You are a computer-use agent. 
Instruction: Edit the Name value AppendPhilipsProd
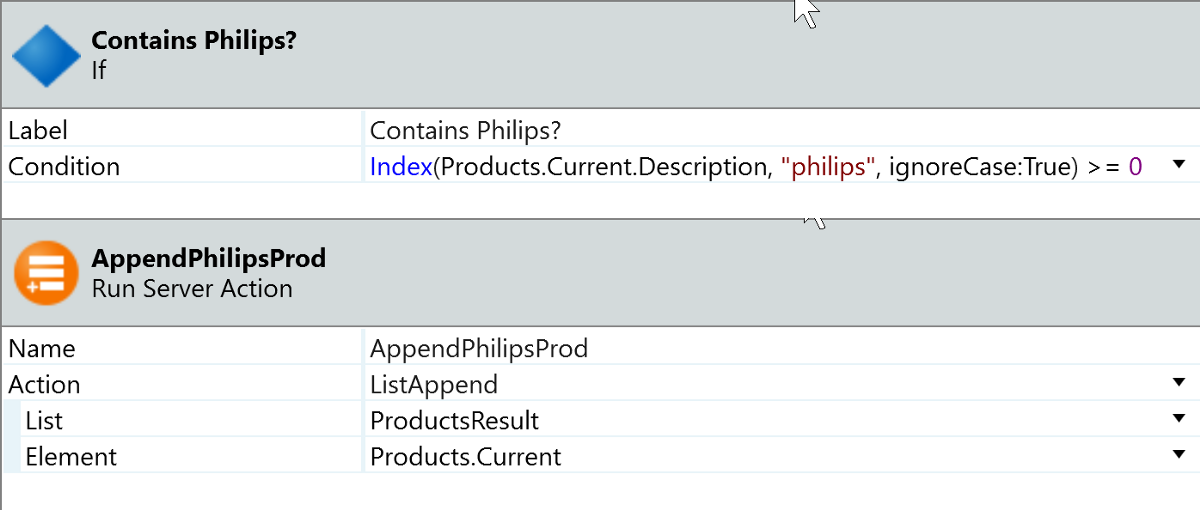479,349
